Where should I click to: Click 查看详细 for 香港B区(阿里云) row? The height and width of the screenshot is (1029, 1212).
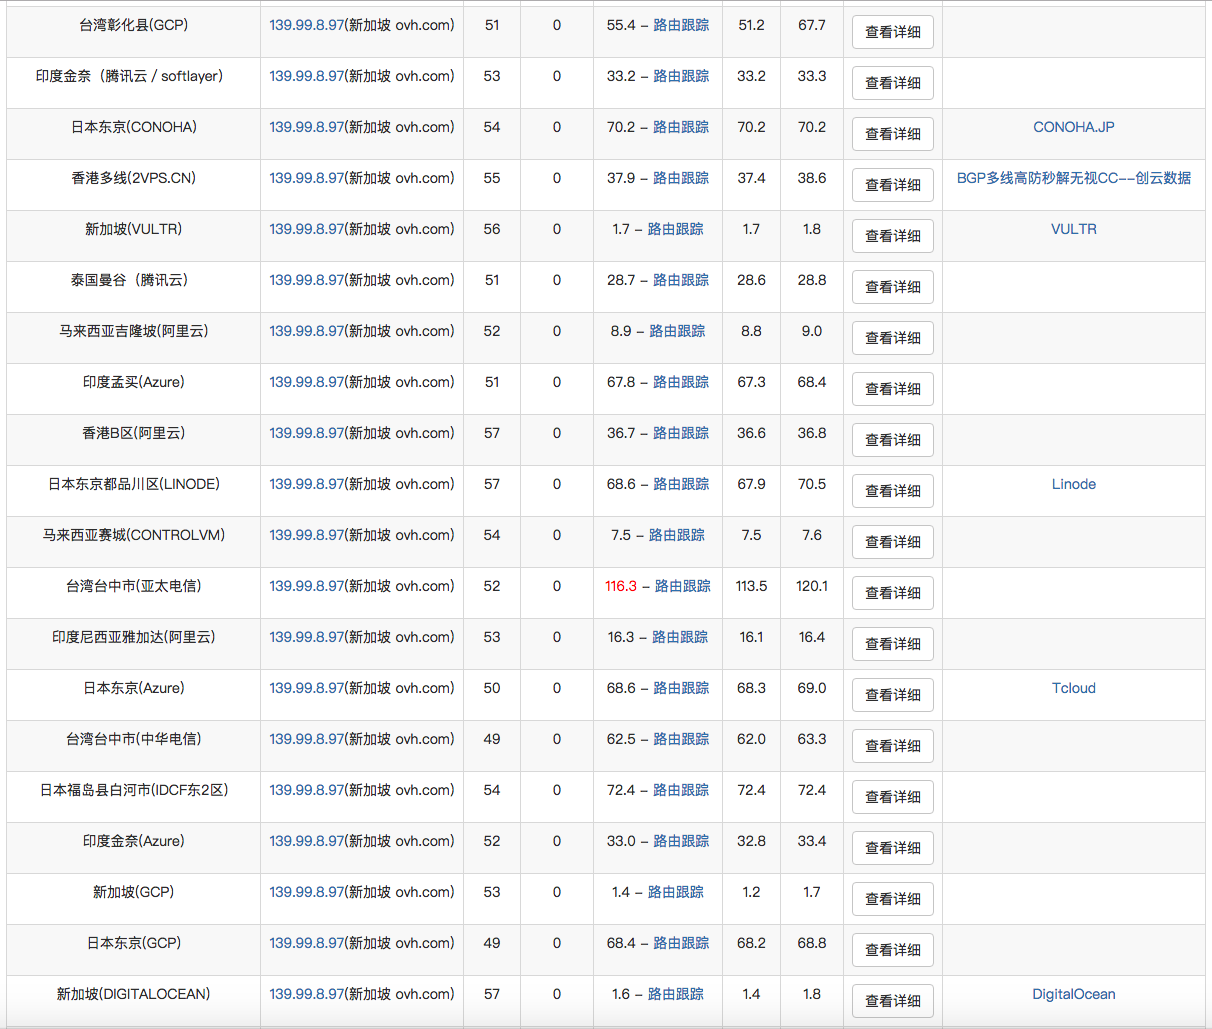coord(892,440)
